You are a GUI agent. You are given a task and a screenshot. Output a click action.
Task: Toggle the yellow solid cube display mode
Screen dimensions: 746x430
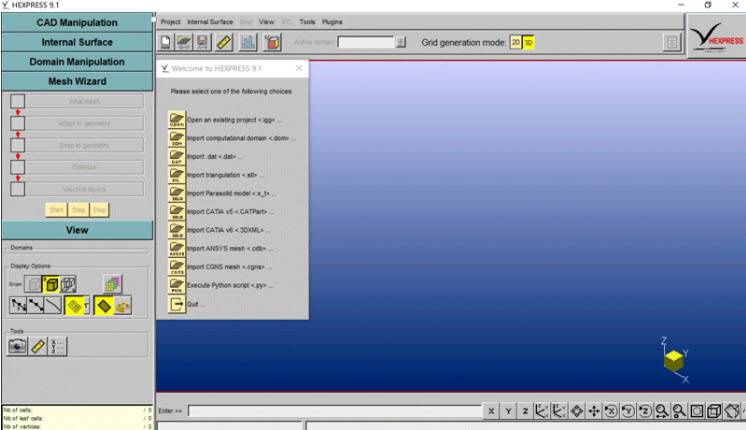point(51,284)
